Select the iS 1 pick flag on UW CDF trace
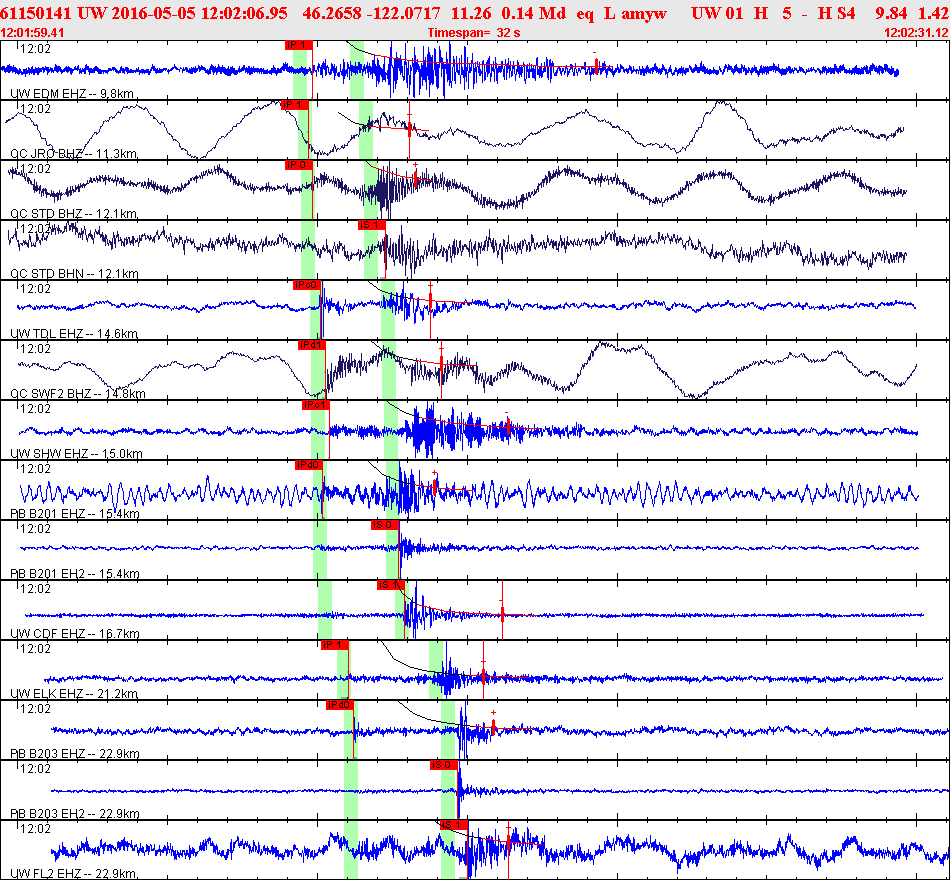This screenshot has width=950, height=880. pyautogui.click(x=391, y=585)
